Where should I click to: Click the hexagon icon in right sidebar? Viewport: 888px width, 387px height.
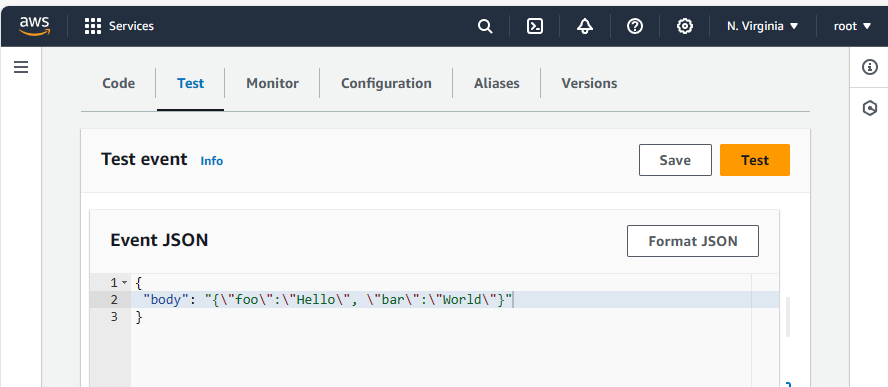870,108
